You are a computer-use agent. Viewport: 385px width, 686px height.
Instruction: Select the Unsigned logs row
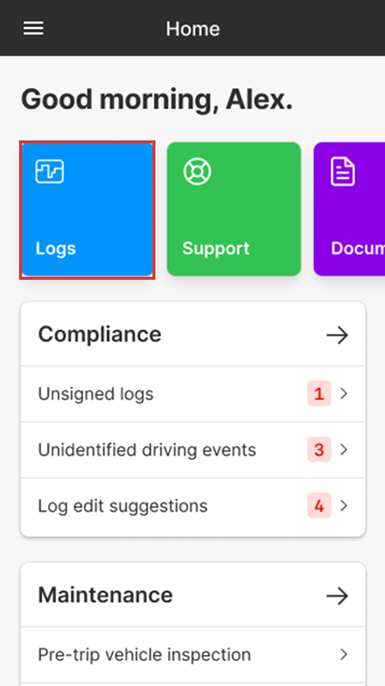[x=193, y=394]
